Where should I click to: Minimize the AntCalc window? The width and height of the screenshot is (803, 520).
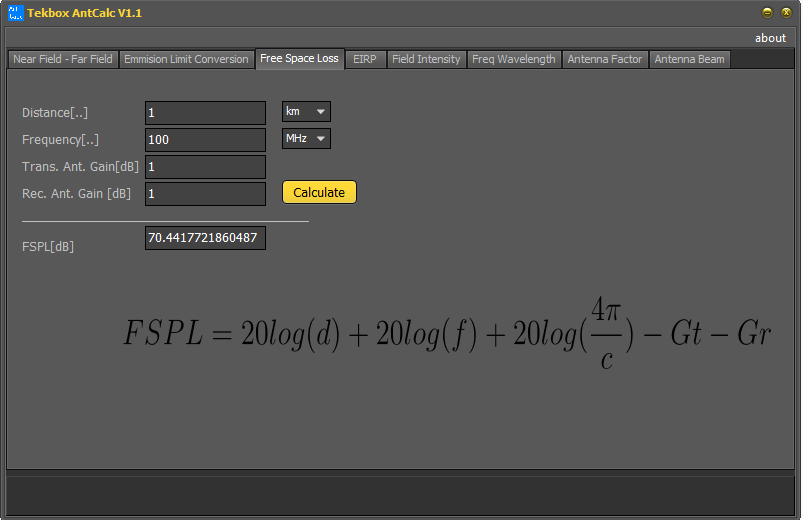[767, 13]
